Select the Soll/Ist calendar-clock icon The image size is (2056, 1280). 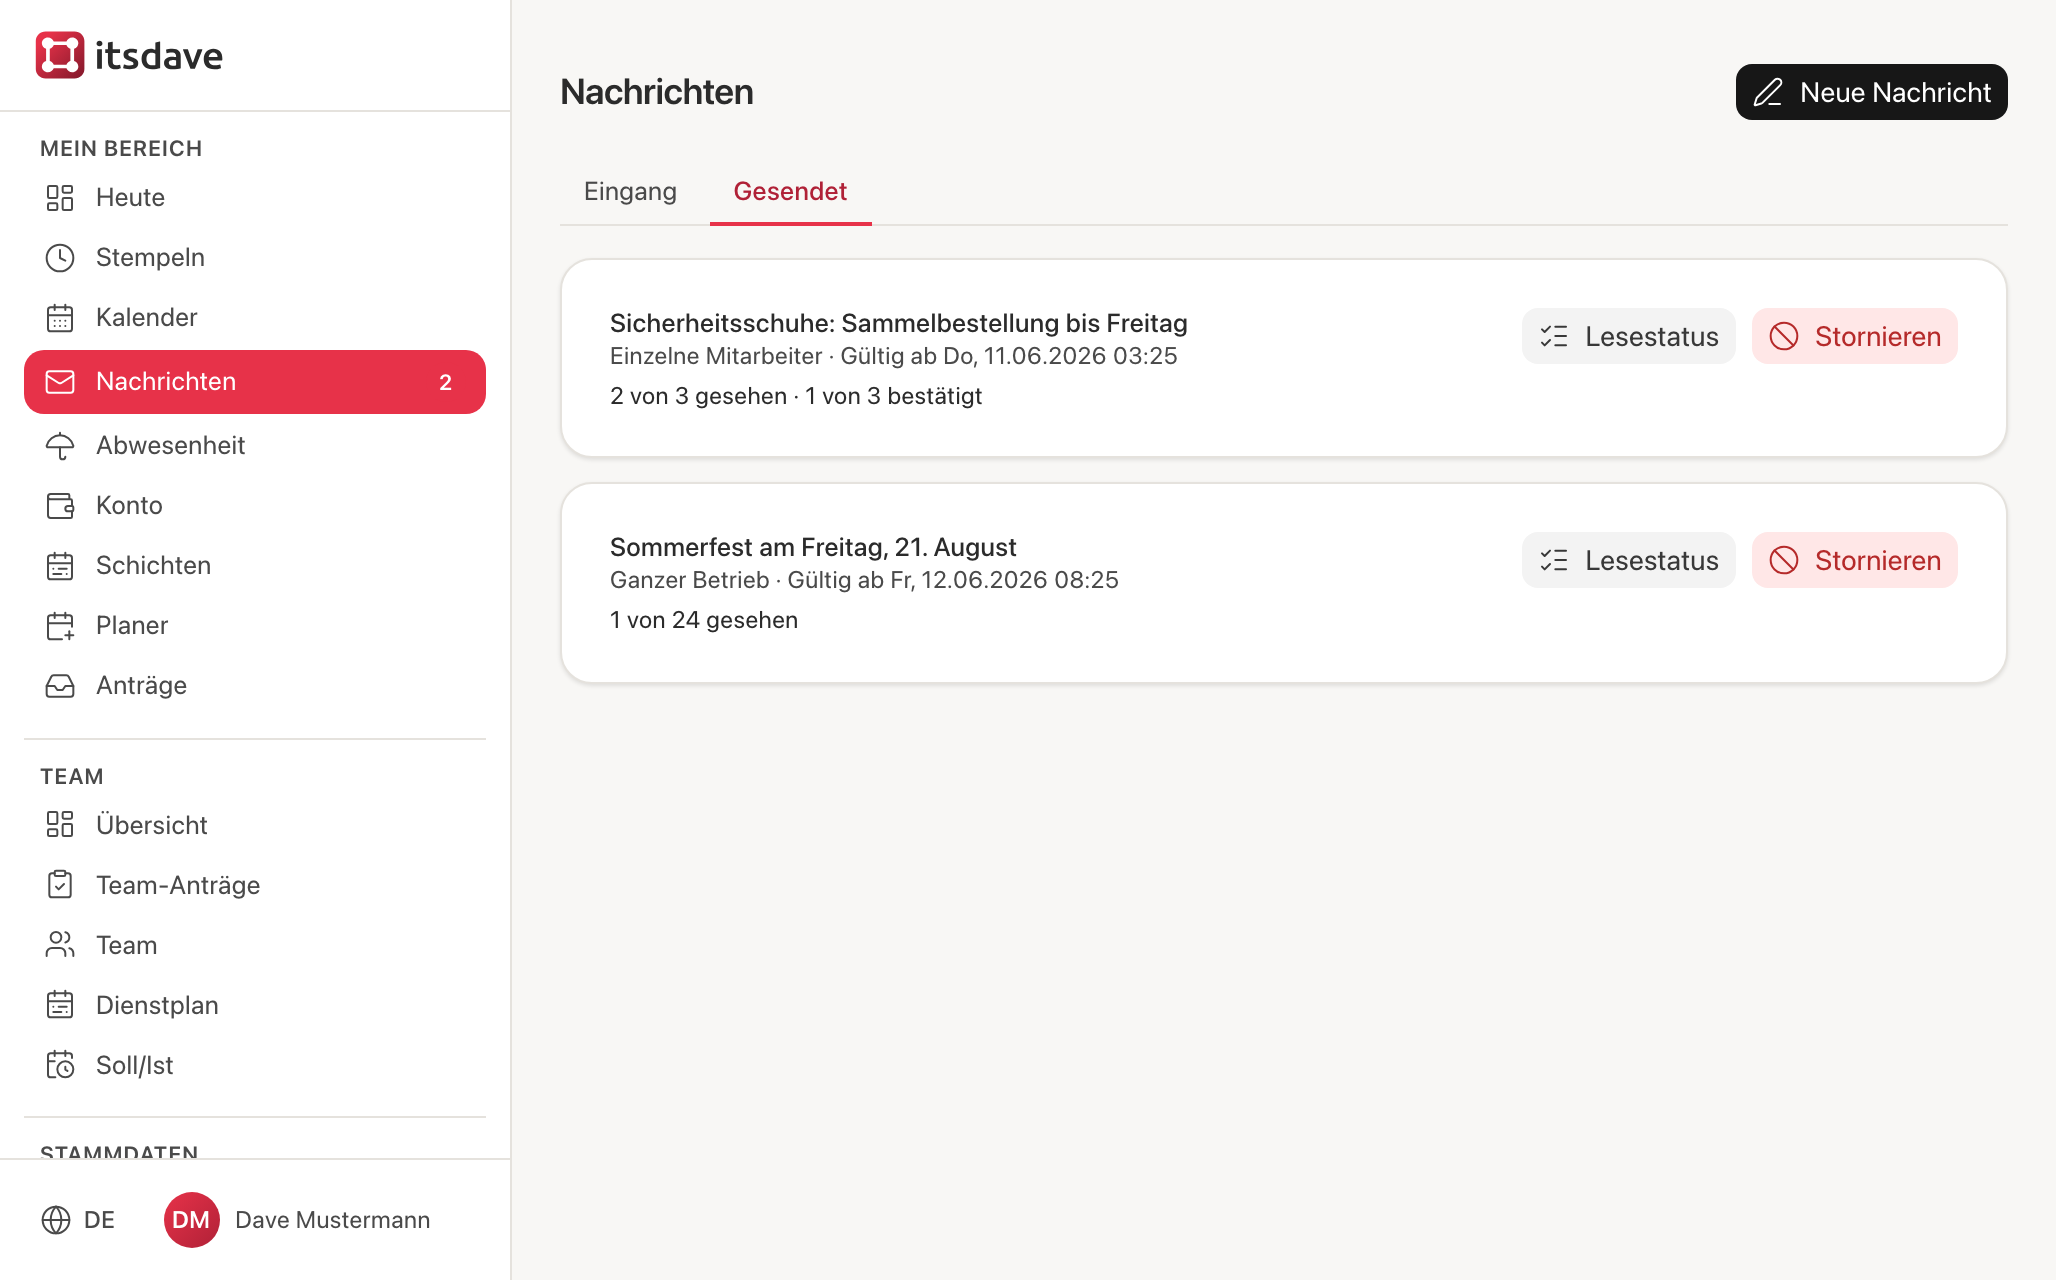click(x=60, y=1065)
